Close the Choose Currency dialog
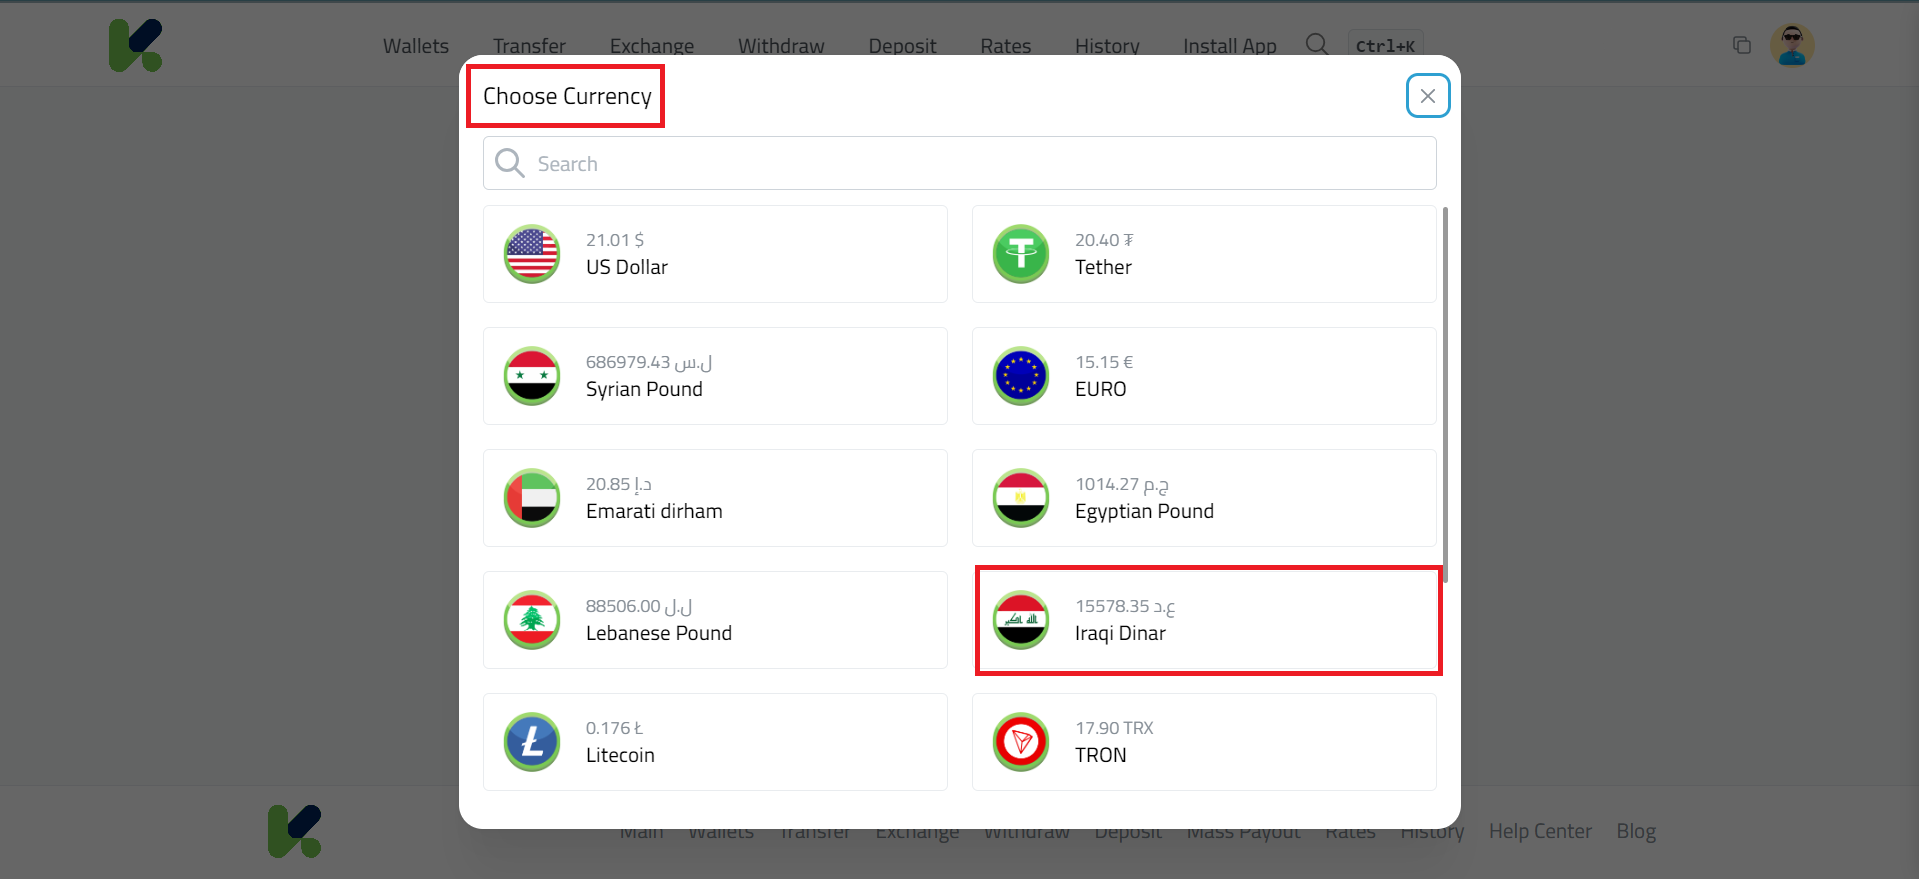This screenshot has width=1919, height=879. pos(1428,96)
